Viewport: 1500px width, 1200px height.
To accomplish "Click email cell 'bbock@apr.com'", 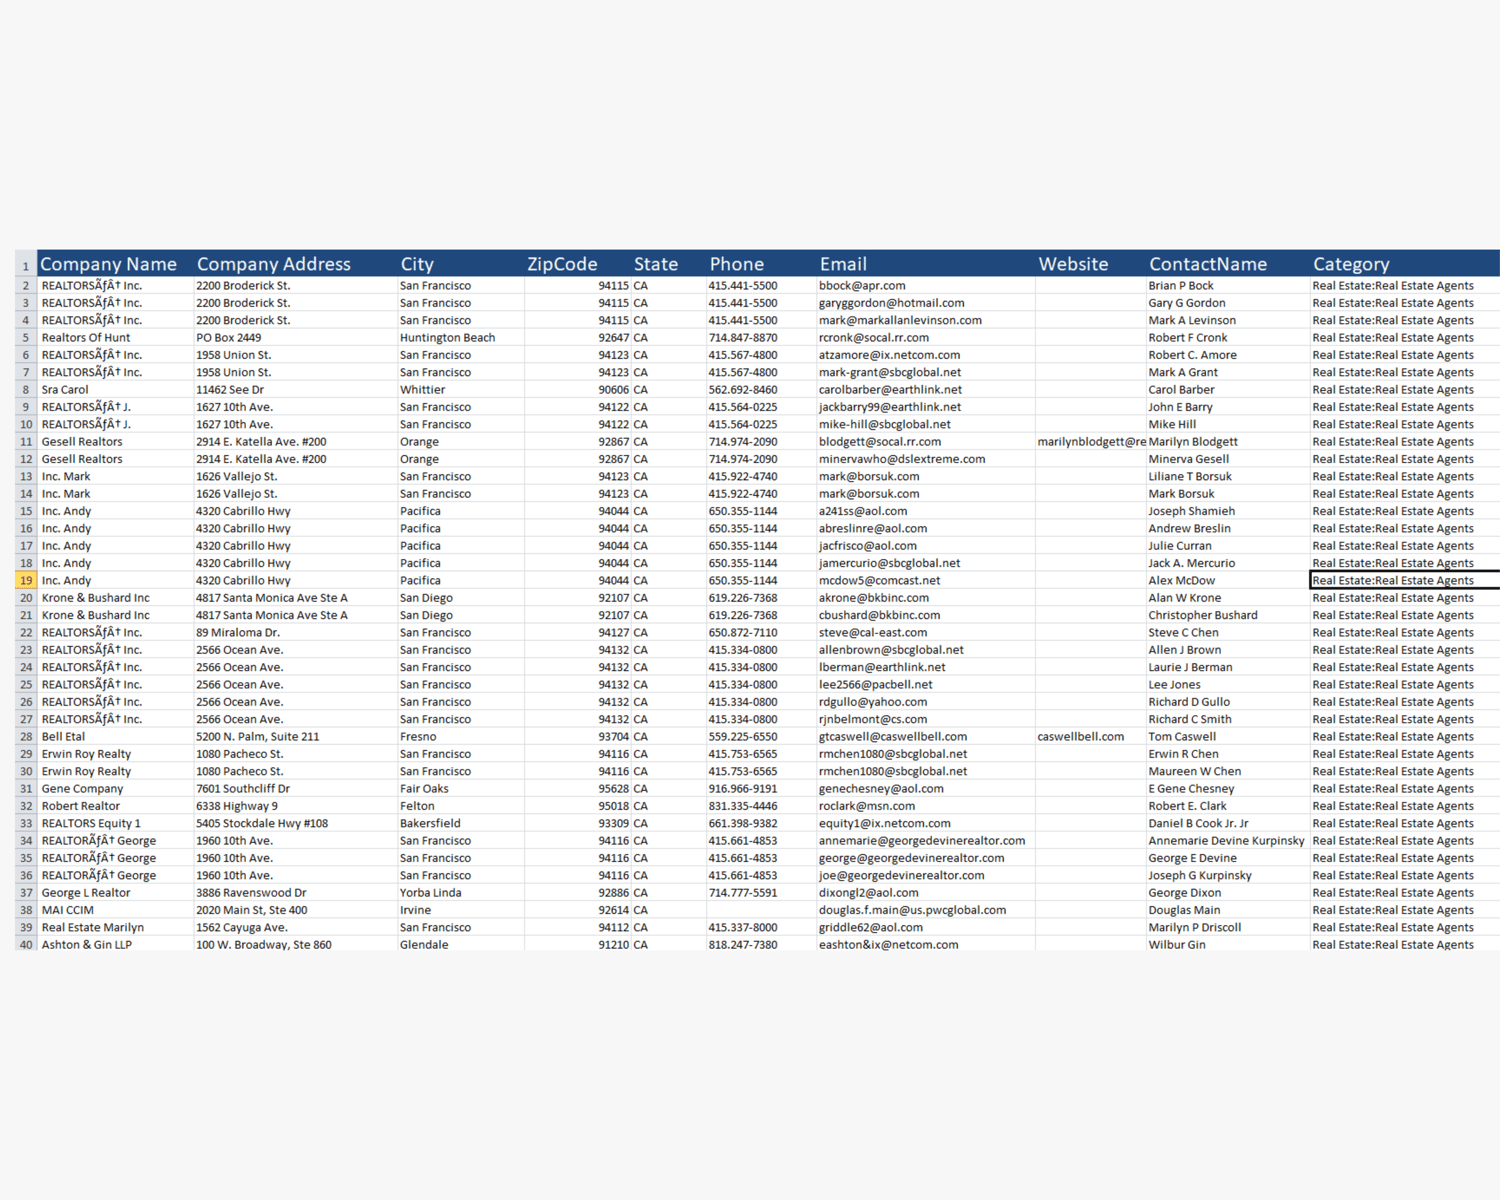I will pos(926,286).
